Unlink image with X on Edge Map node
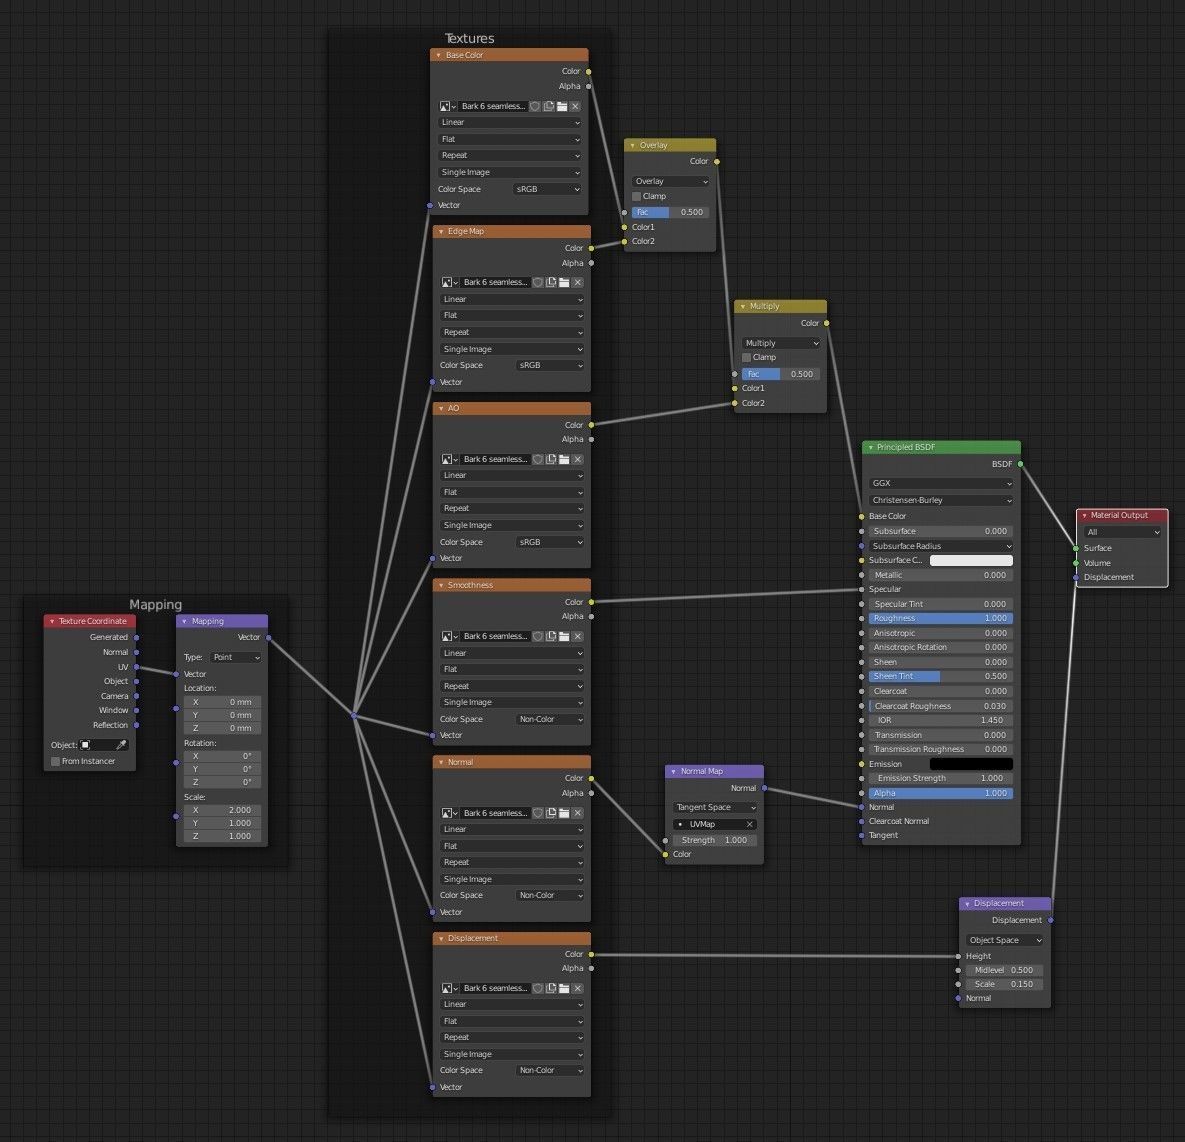The width and height of the screenshot is (1185, 1142). coord(578,283)
